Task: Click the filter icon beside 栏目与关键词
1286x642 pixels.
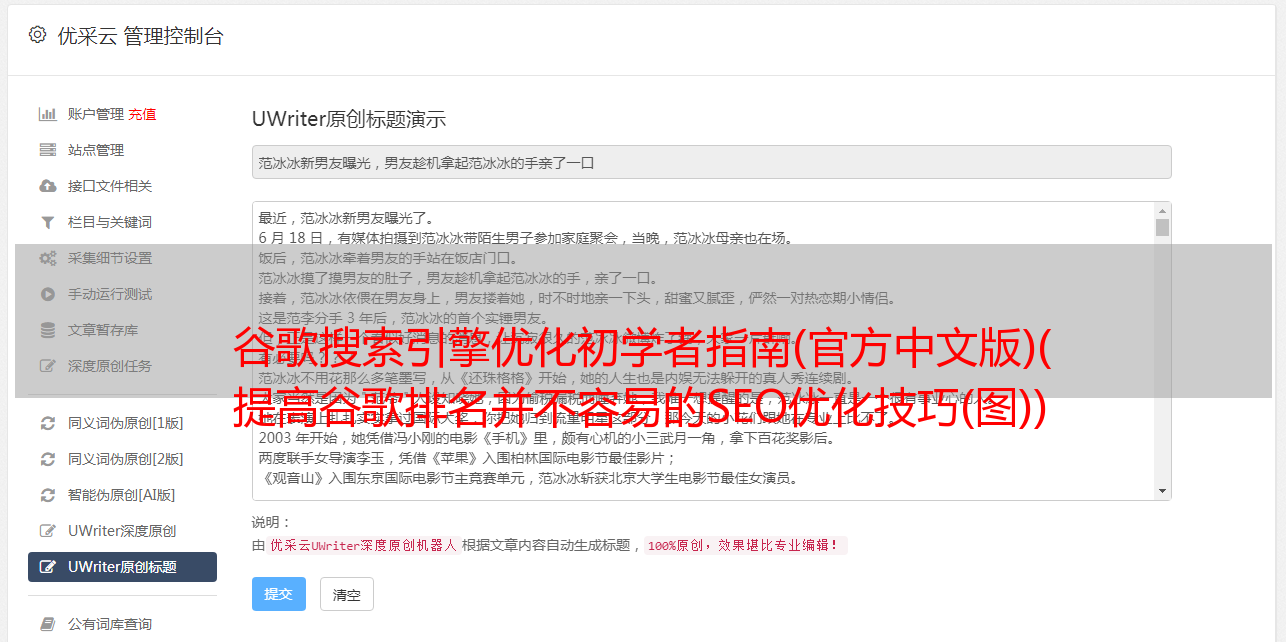Action: (x=47, y=222)
